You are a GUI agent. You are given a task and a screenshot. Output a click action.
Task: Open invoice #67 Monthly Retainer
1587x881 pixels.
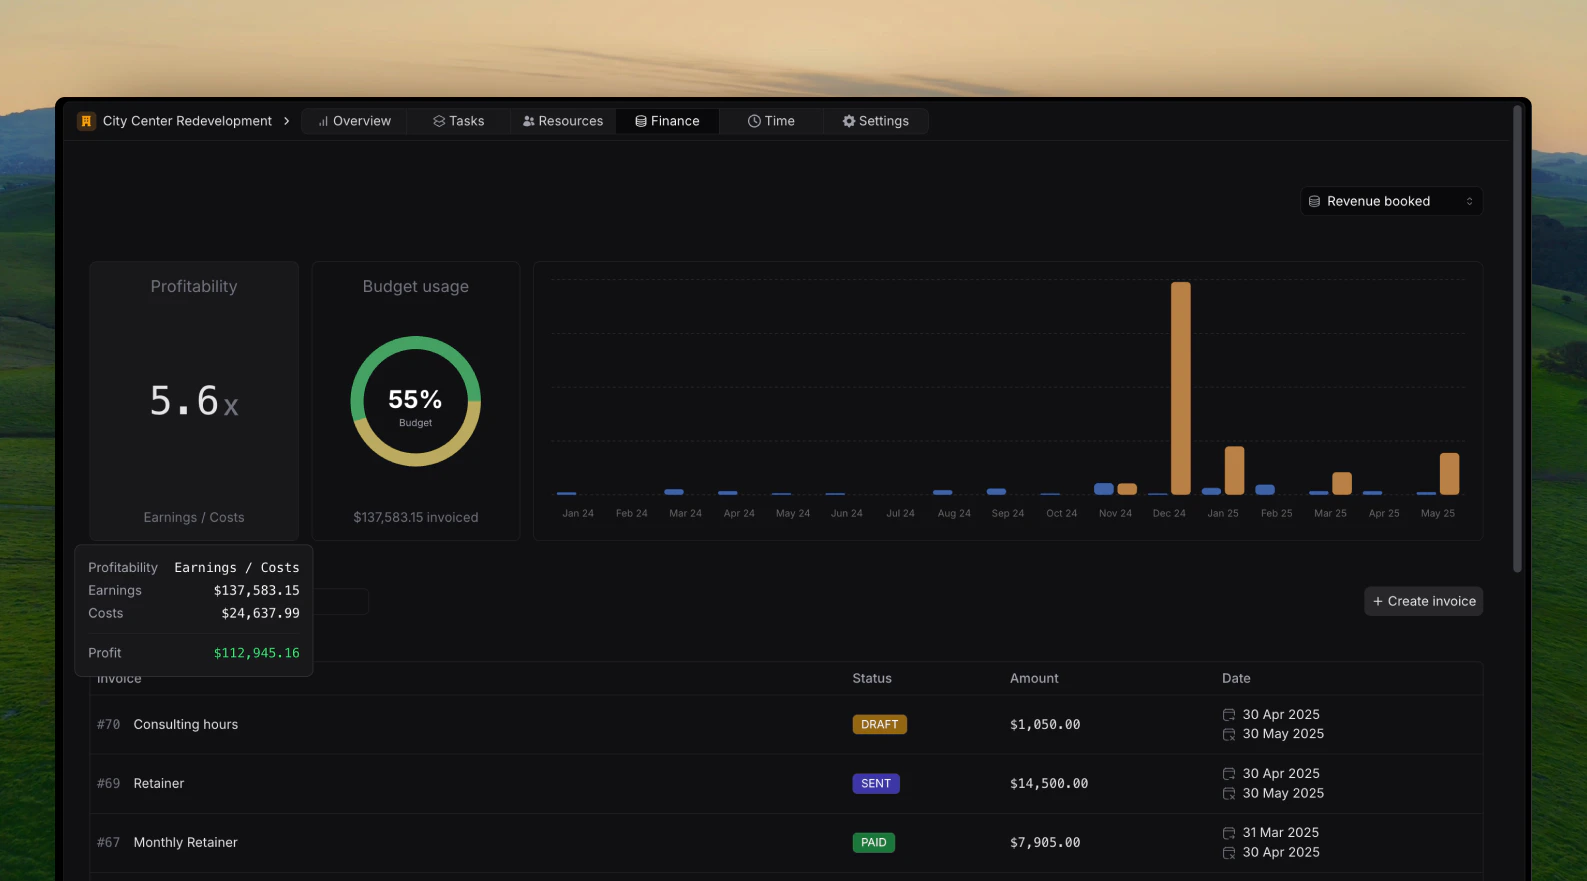point(786,843)
